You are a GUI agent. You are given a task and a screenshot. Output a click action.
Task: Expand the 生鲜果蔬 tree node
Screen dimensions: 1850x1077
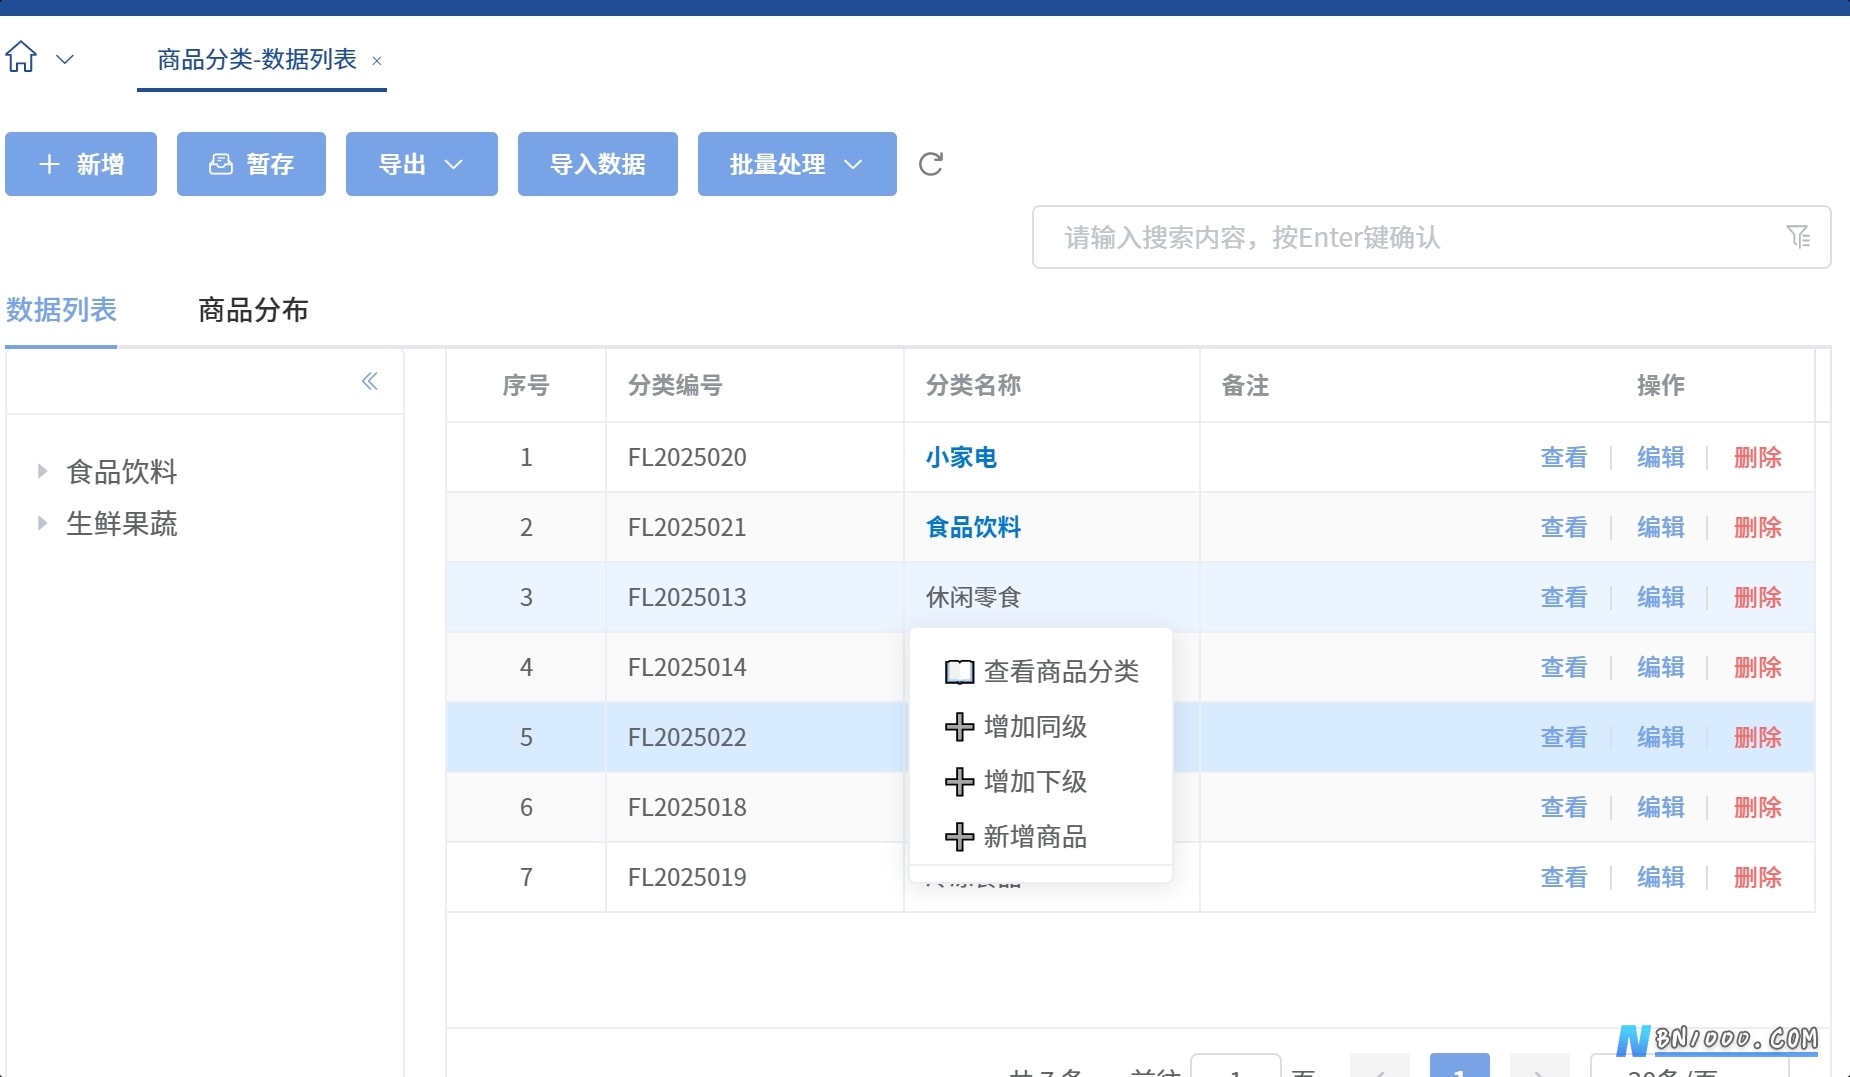pos(42,523)
